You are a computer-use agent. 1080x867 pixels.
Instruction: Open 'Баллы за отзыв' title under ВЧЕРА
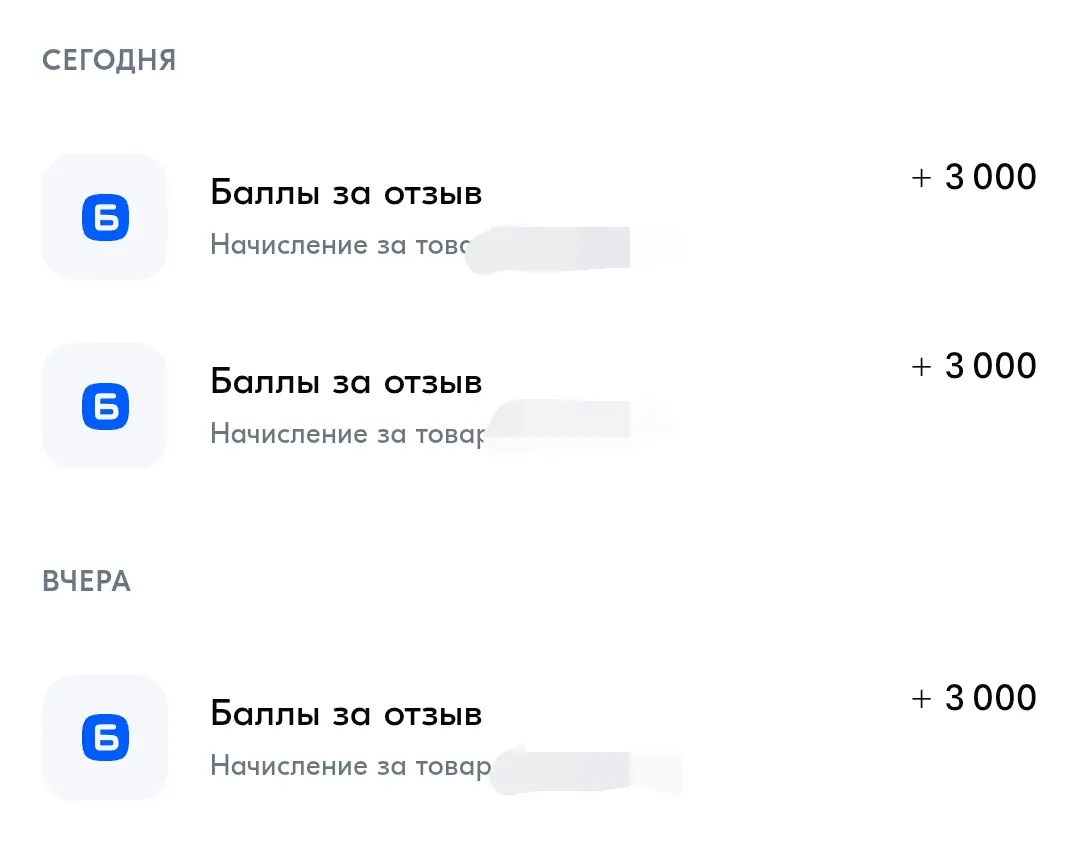pyautogui.click(x=346, y=713)
